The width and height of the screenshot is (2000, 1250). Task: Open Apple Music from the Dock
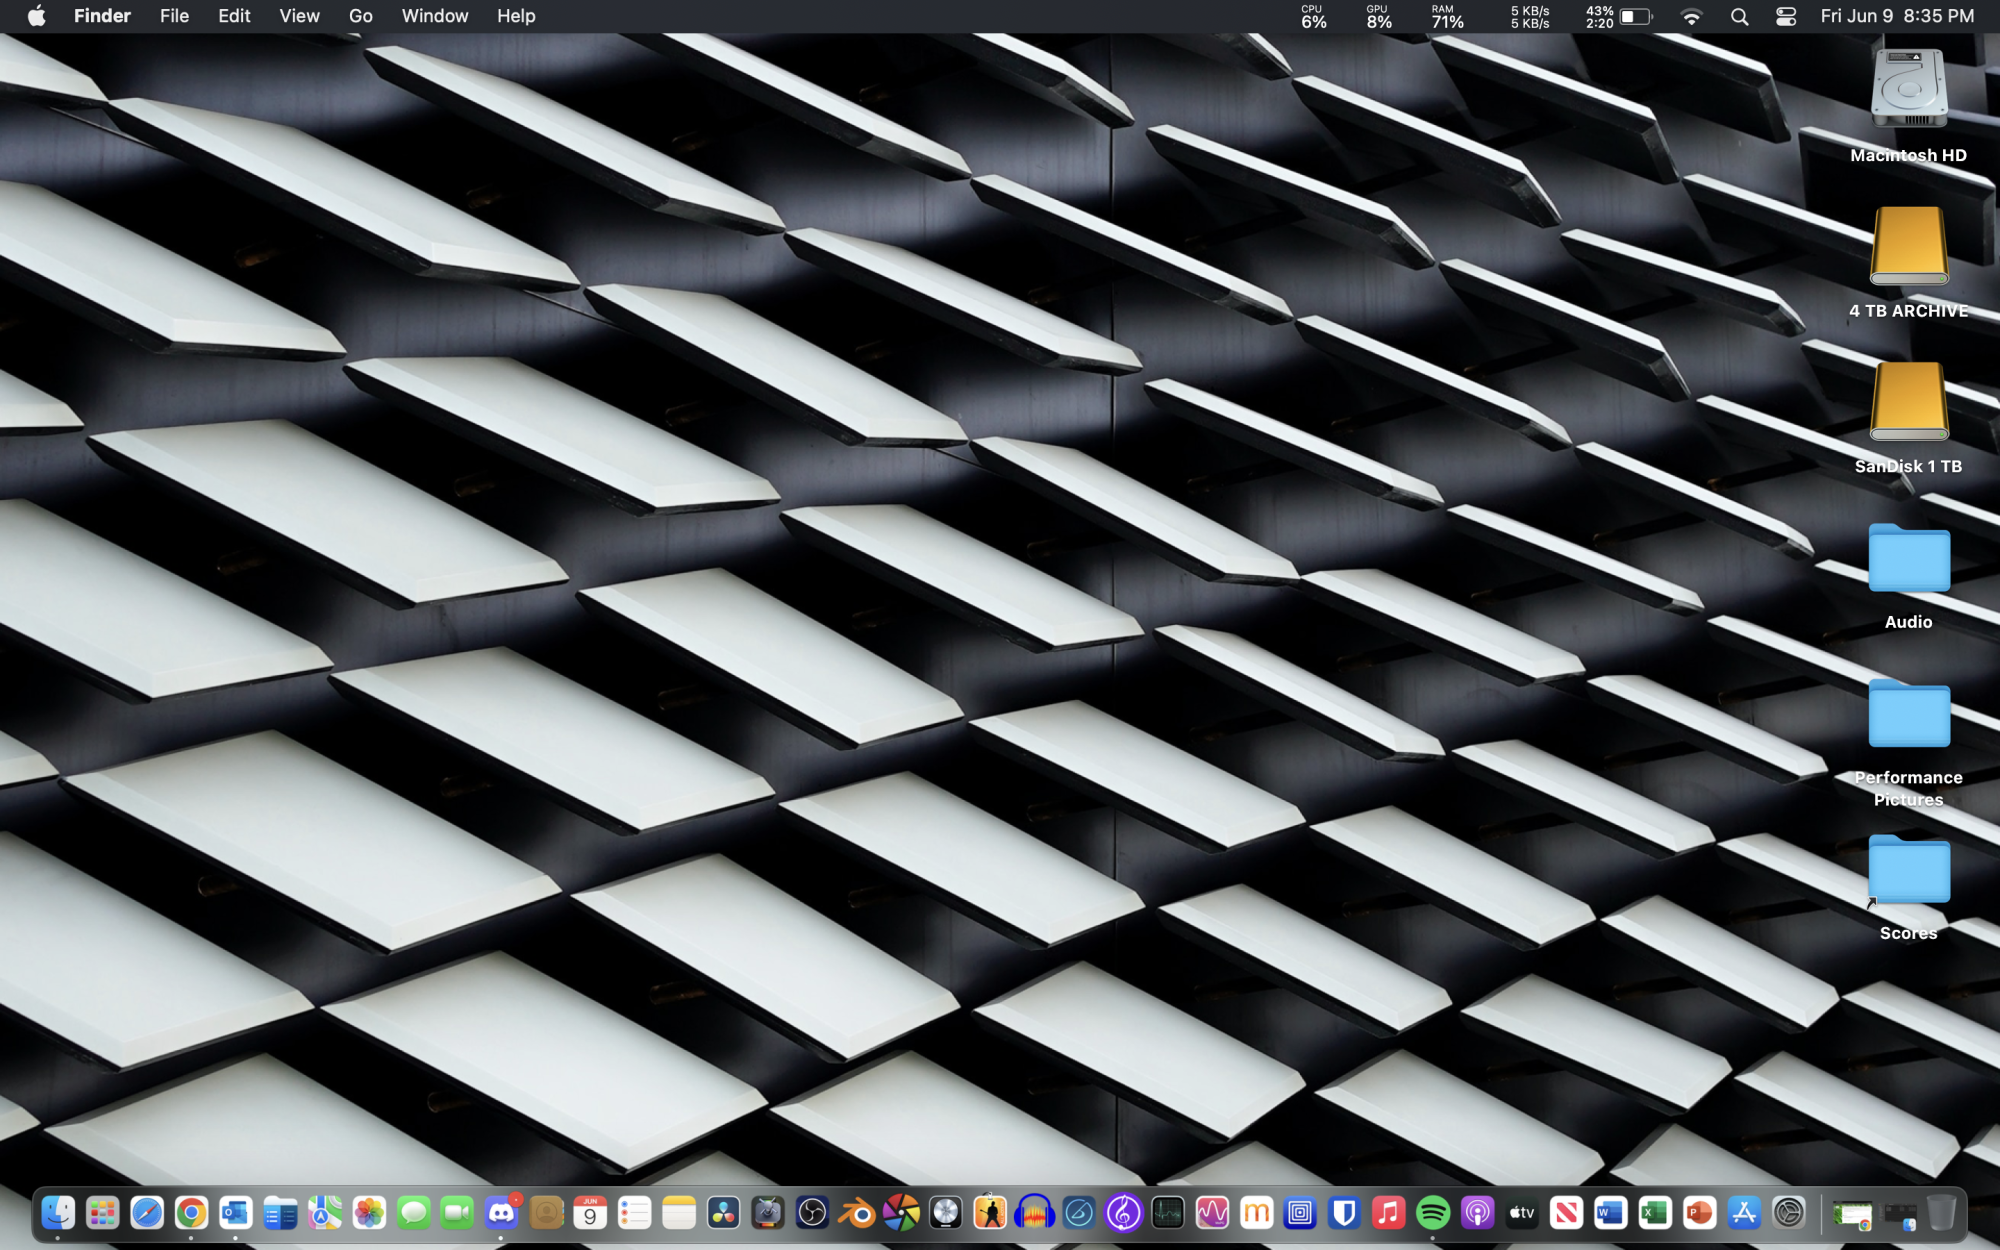click(1389, 1213)
